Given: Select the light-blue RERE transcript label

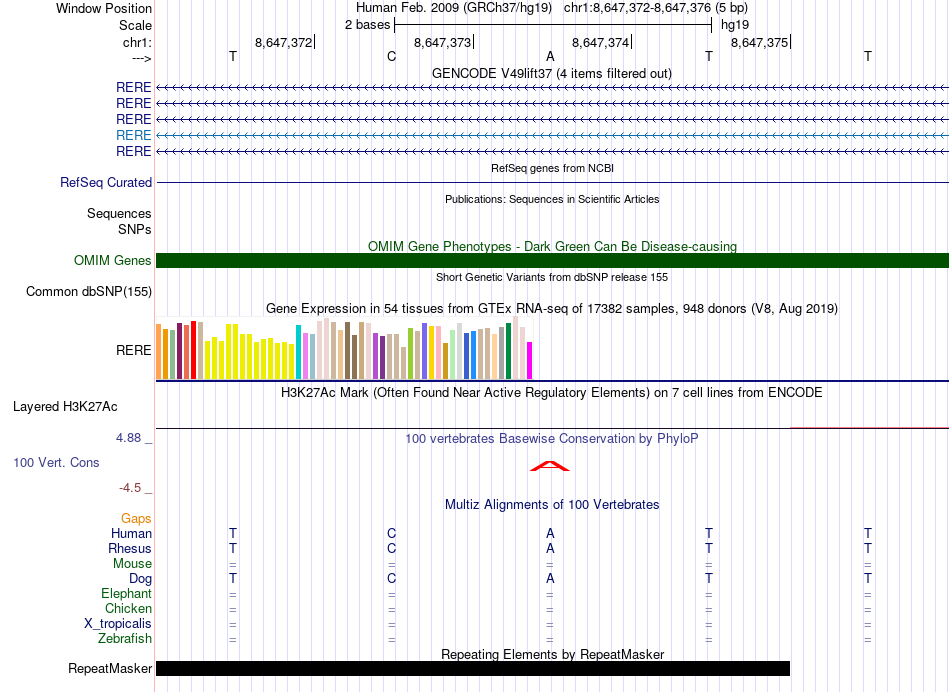Looking at the screenshot, I should click(133, 135).
